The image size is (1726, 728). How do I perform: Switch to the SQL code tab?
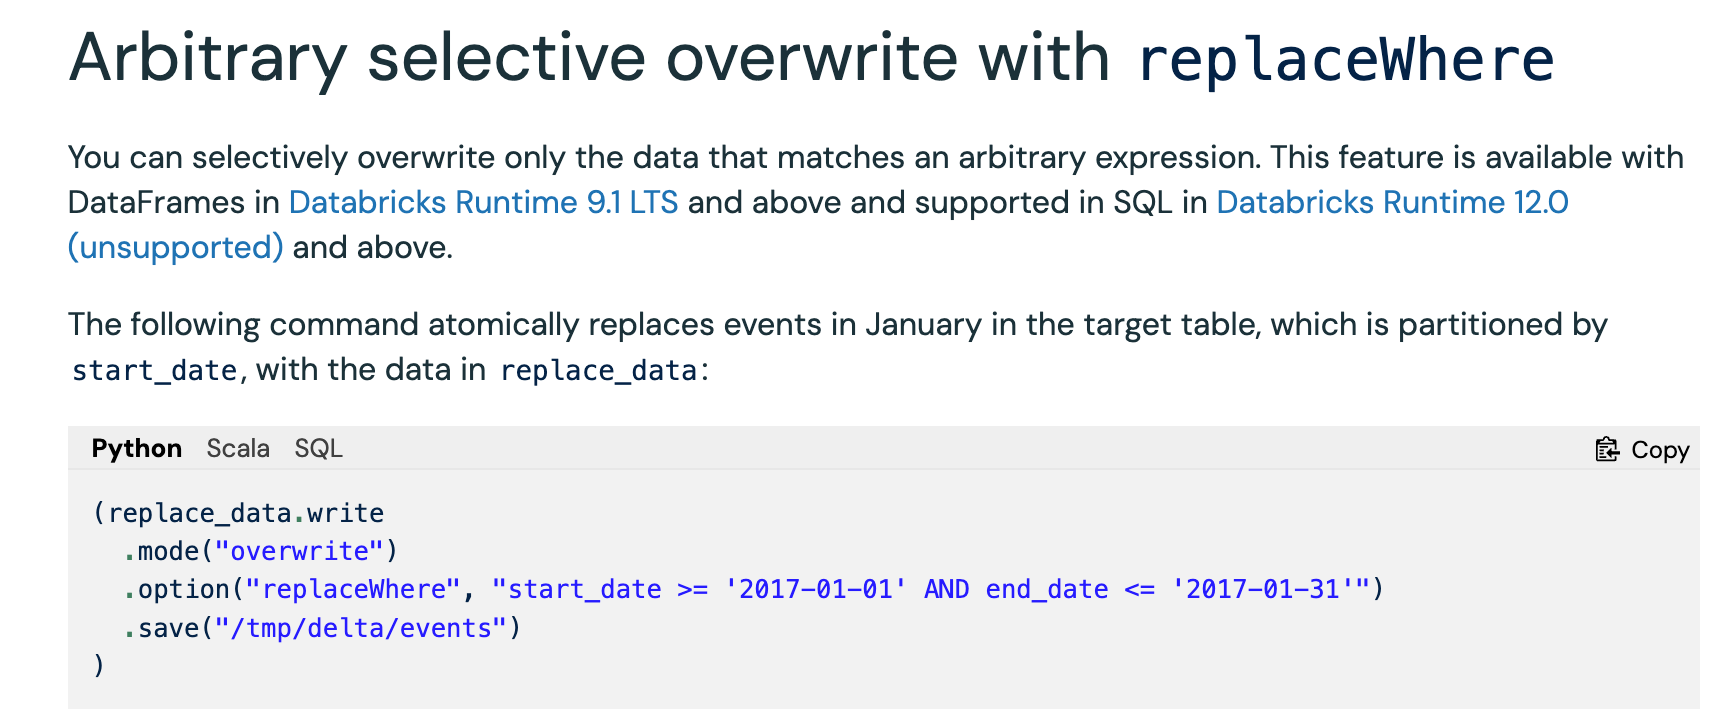point(318,448)
